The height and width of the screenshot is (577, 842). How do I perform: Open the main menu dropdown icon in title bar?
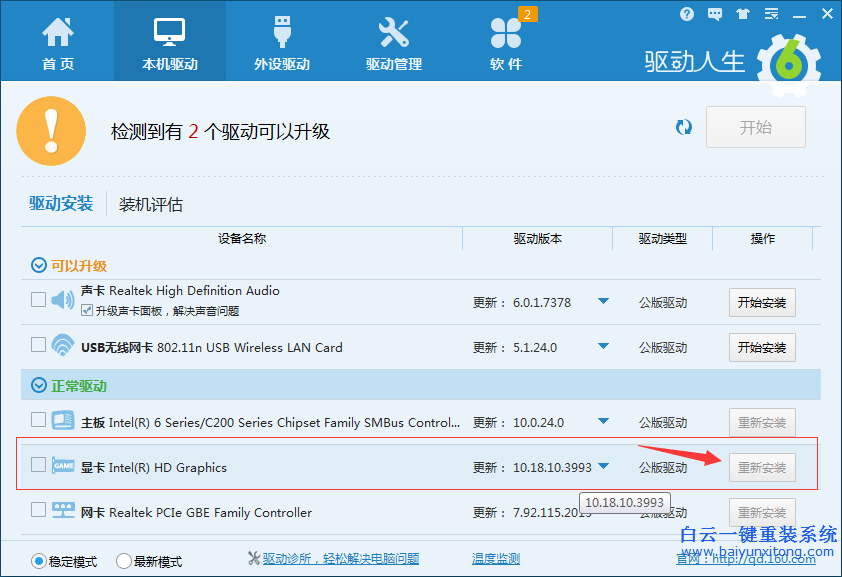coord(768,14)
